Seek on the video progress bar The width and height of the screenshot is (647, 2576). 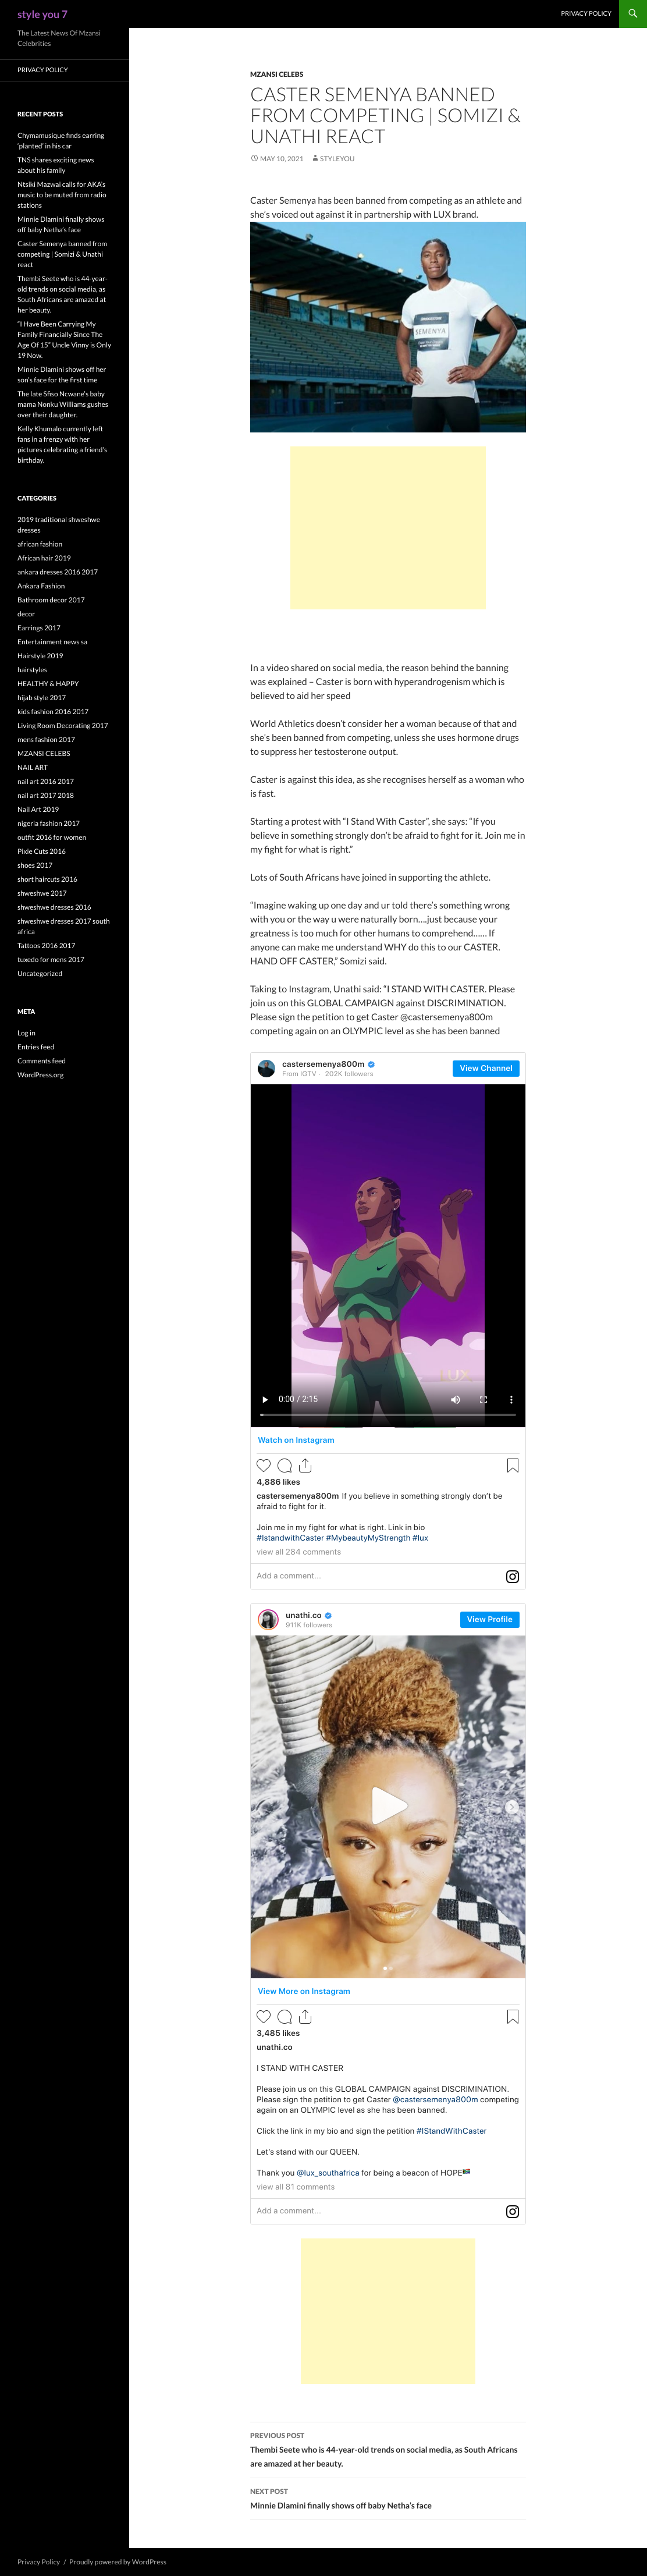coord(388,1414)
